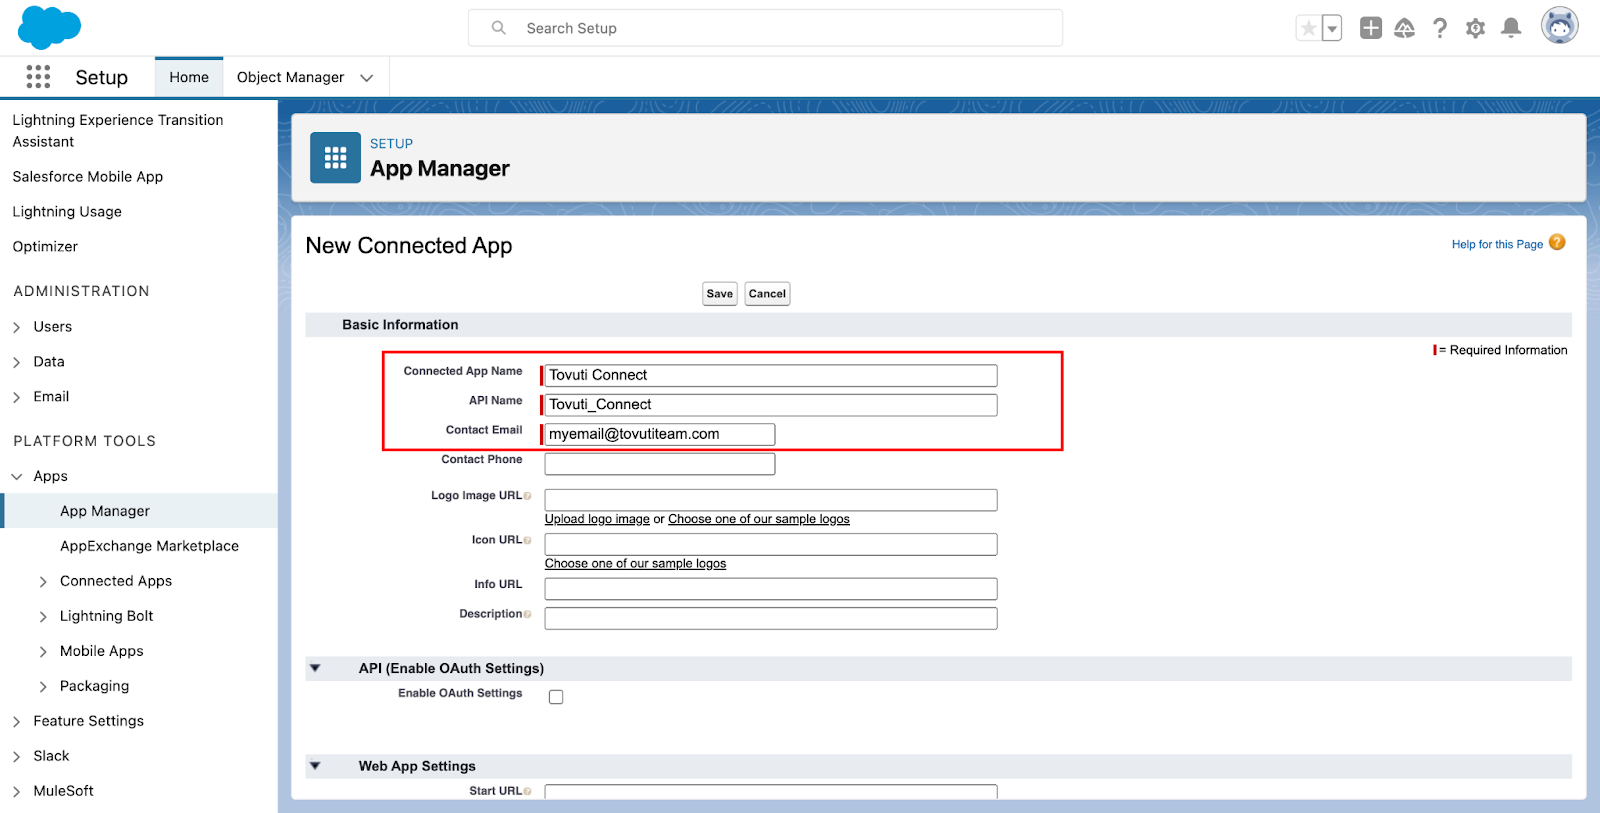Screen dimensions: 1600x813
Task: Open the App Launcher dots grid
Action: click(x=38, y=77)
